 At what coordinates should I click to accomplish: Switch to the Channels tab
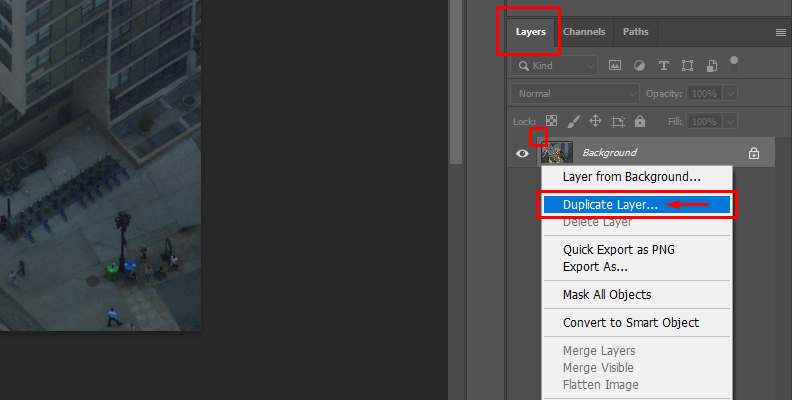pos(584,32)
